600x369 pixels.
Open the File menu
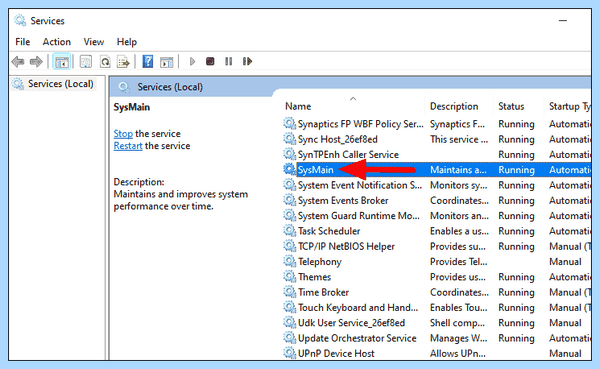pyautogui.click(x=23, y=42)
